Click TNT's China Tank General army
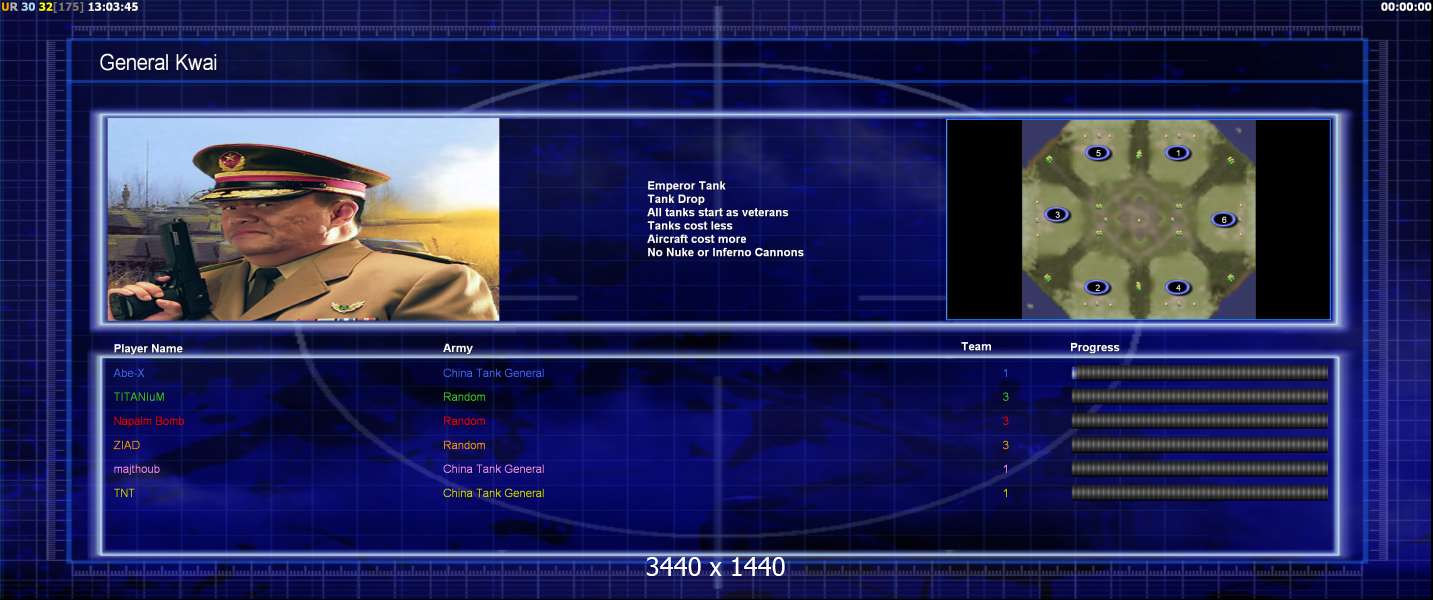Screen dimensions: 1433x600 (x=494, y=493)
